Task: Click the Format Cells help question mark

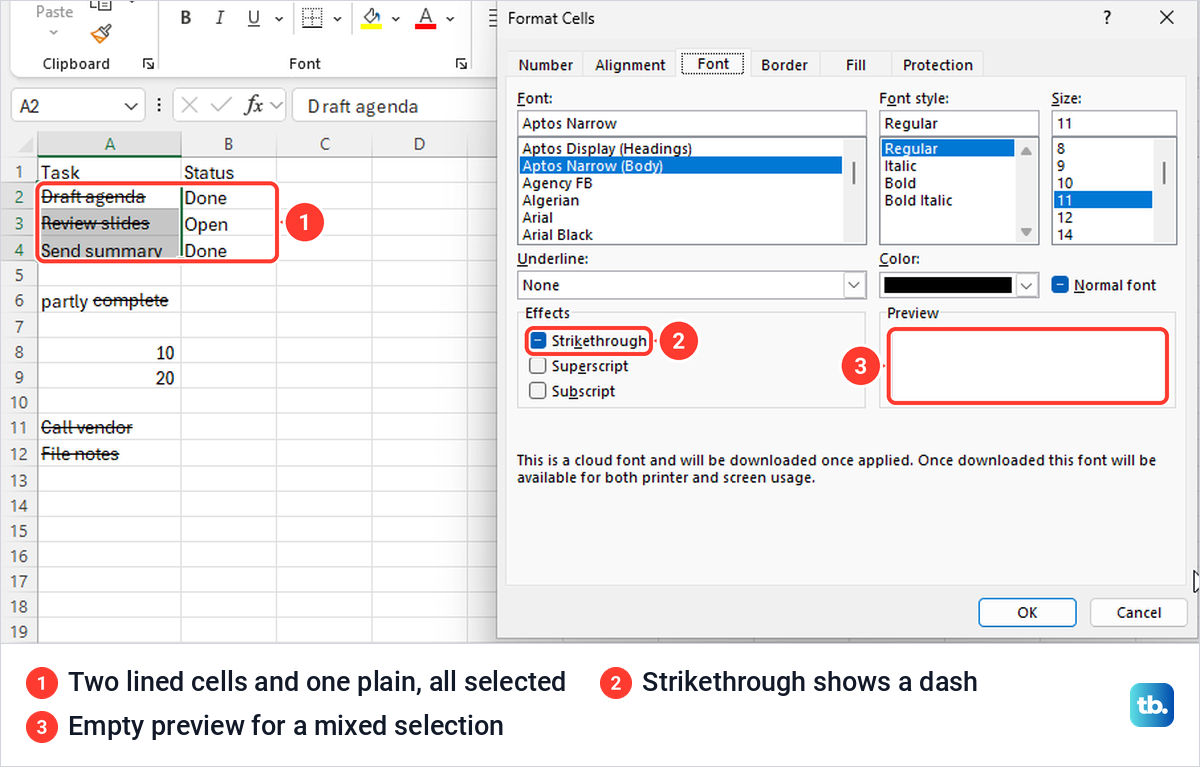Action: click(x=1107, y=18)
